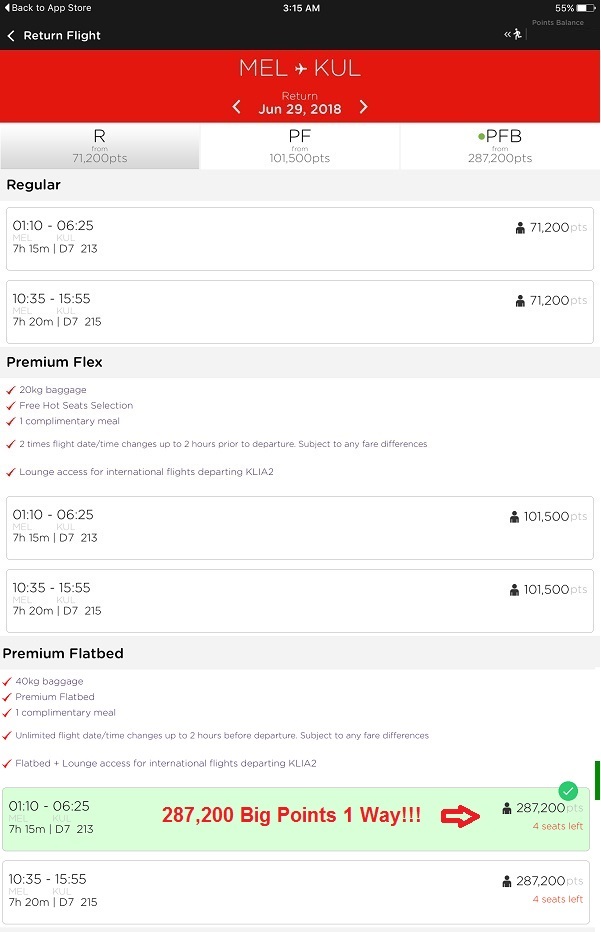Switch to the R 71,200pts fare tab
The width and height of the screenshot is (601, 932).
click(100, 146)
